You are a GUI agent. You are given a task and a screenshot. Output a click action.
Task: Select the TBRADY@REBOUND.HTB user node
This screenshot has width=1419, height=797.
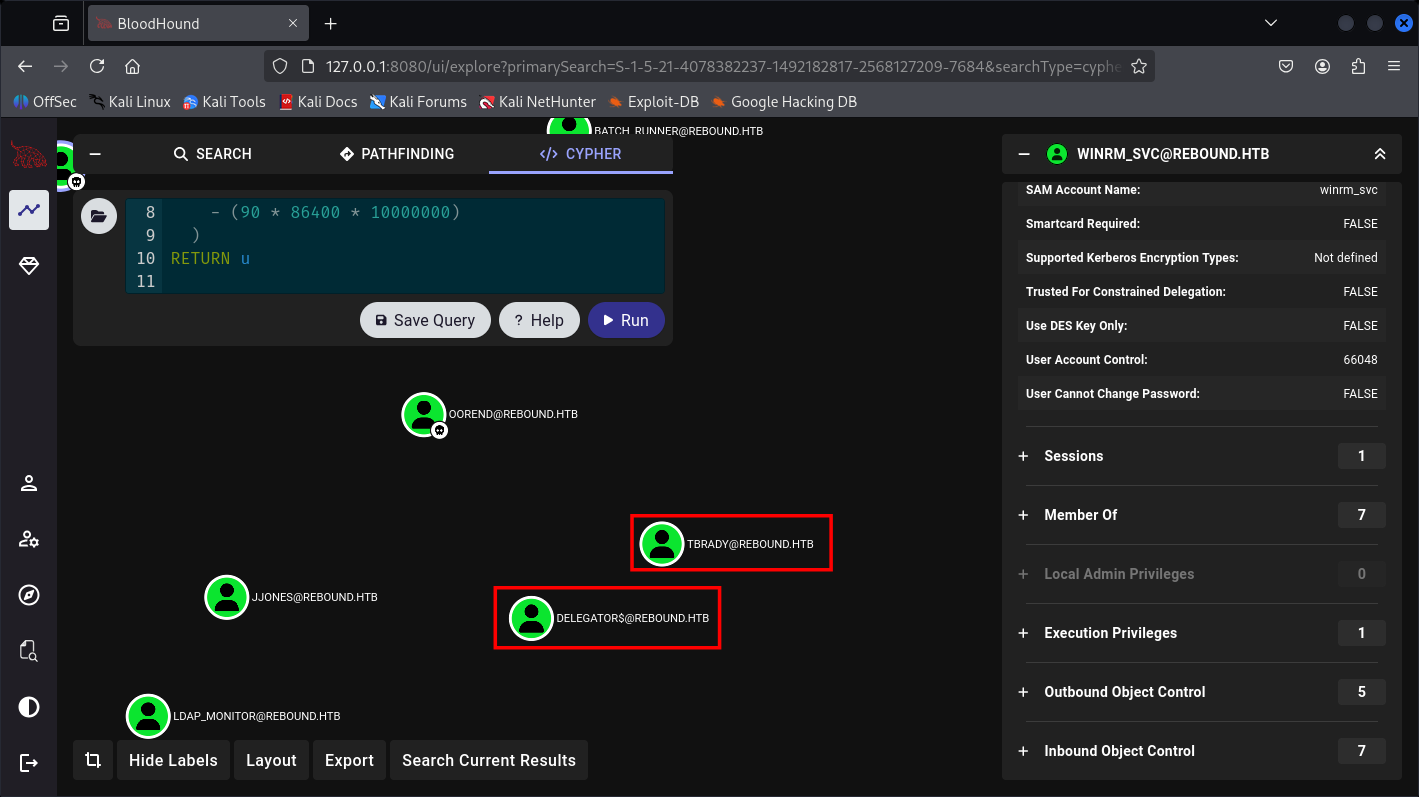(x=661, y=544)
